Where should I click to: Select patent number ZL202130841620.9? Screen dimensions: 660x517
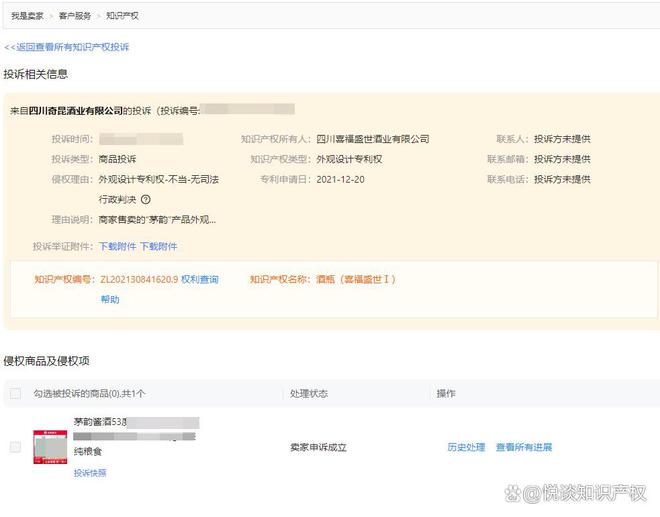139,279
